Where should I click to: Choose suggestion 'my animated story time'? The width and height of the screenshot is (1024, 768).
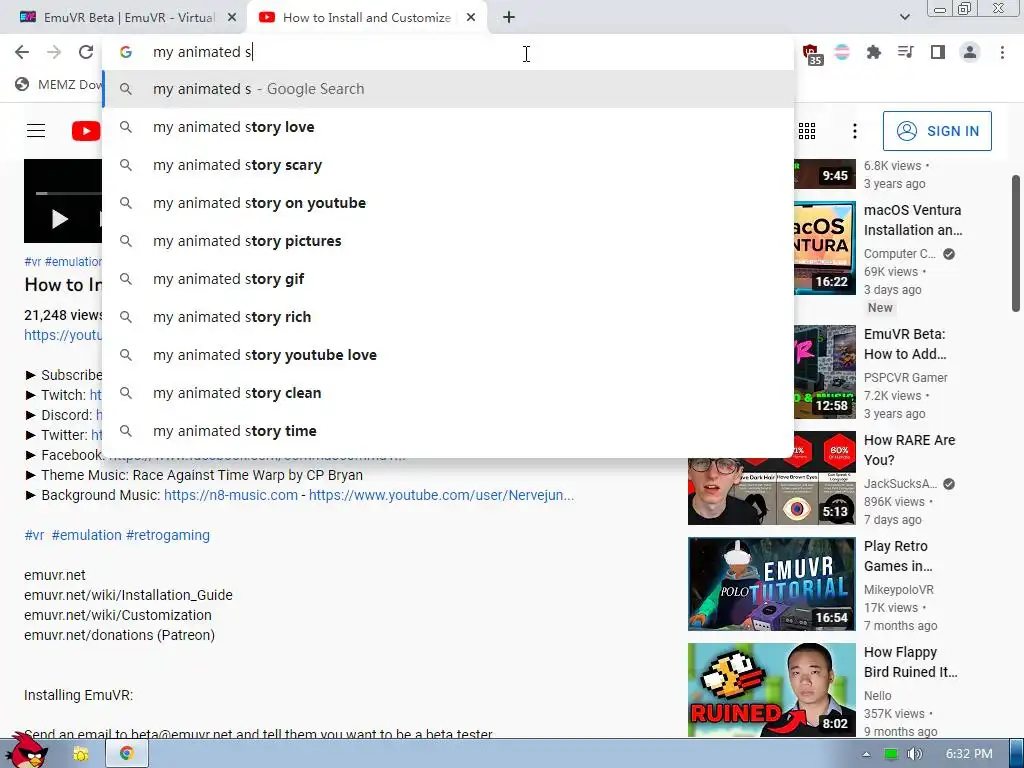click(x=449, y=430)
